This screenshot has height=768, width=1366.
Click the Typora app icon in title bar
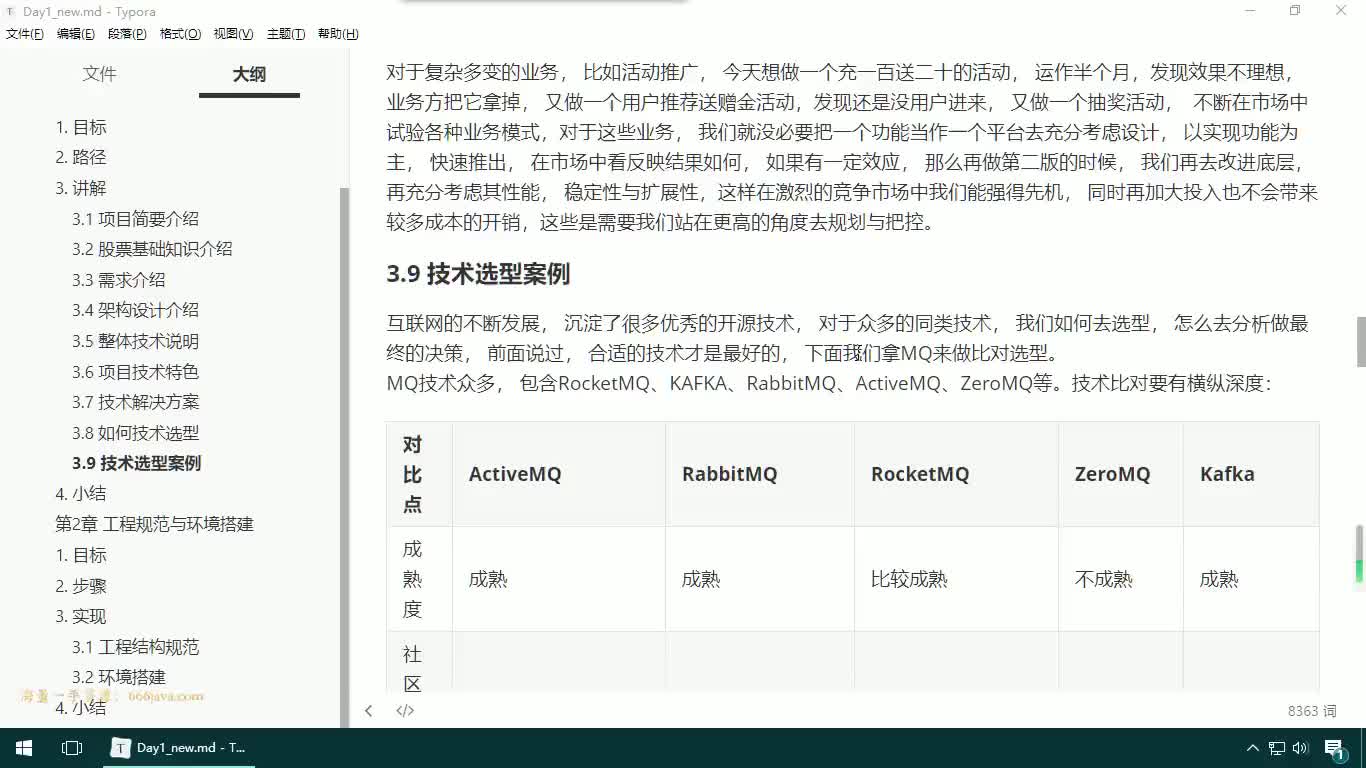click(10, 10)
